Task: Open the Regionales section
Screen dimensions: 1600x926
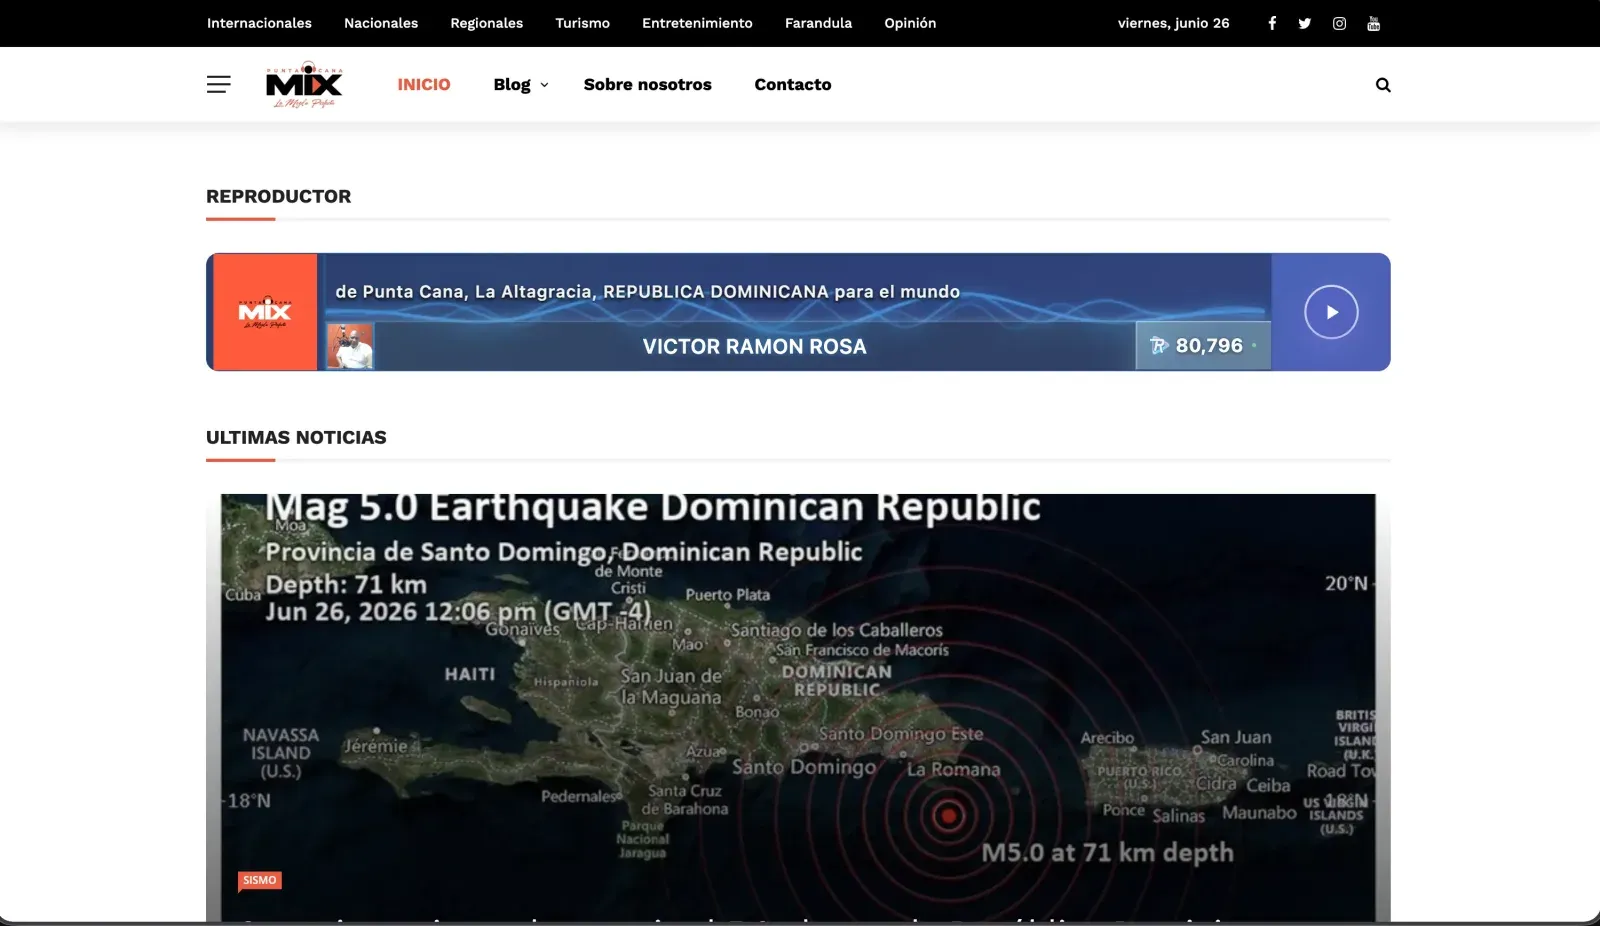Action: (x=487, y=23)
